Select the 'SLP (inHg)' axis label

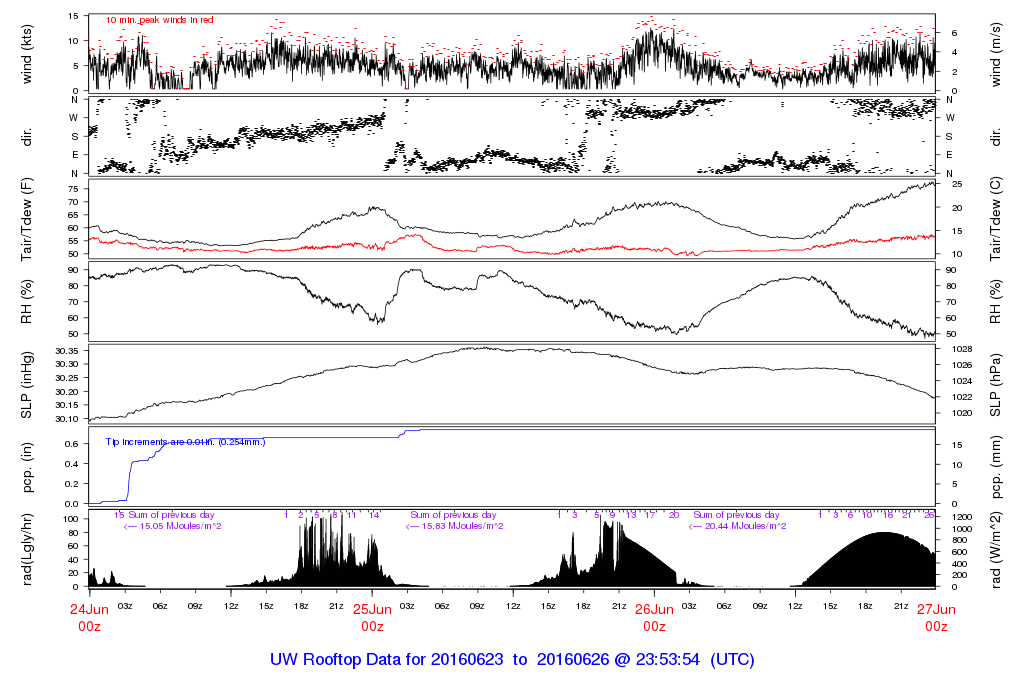coord(28,383)
